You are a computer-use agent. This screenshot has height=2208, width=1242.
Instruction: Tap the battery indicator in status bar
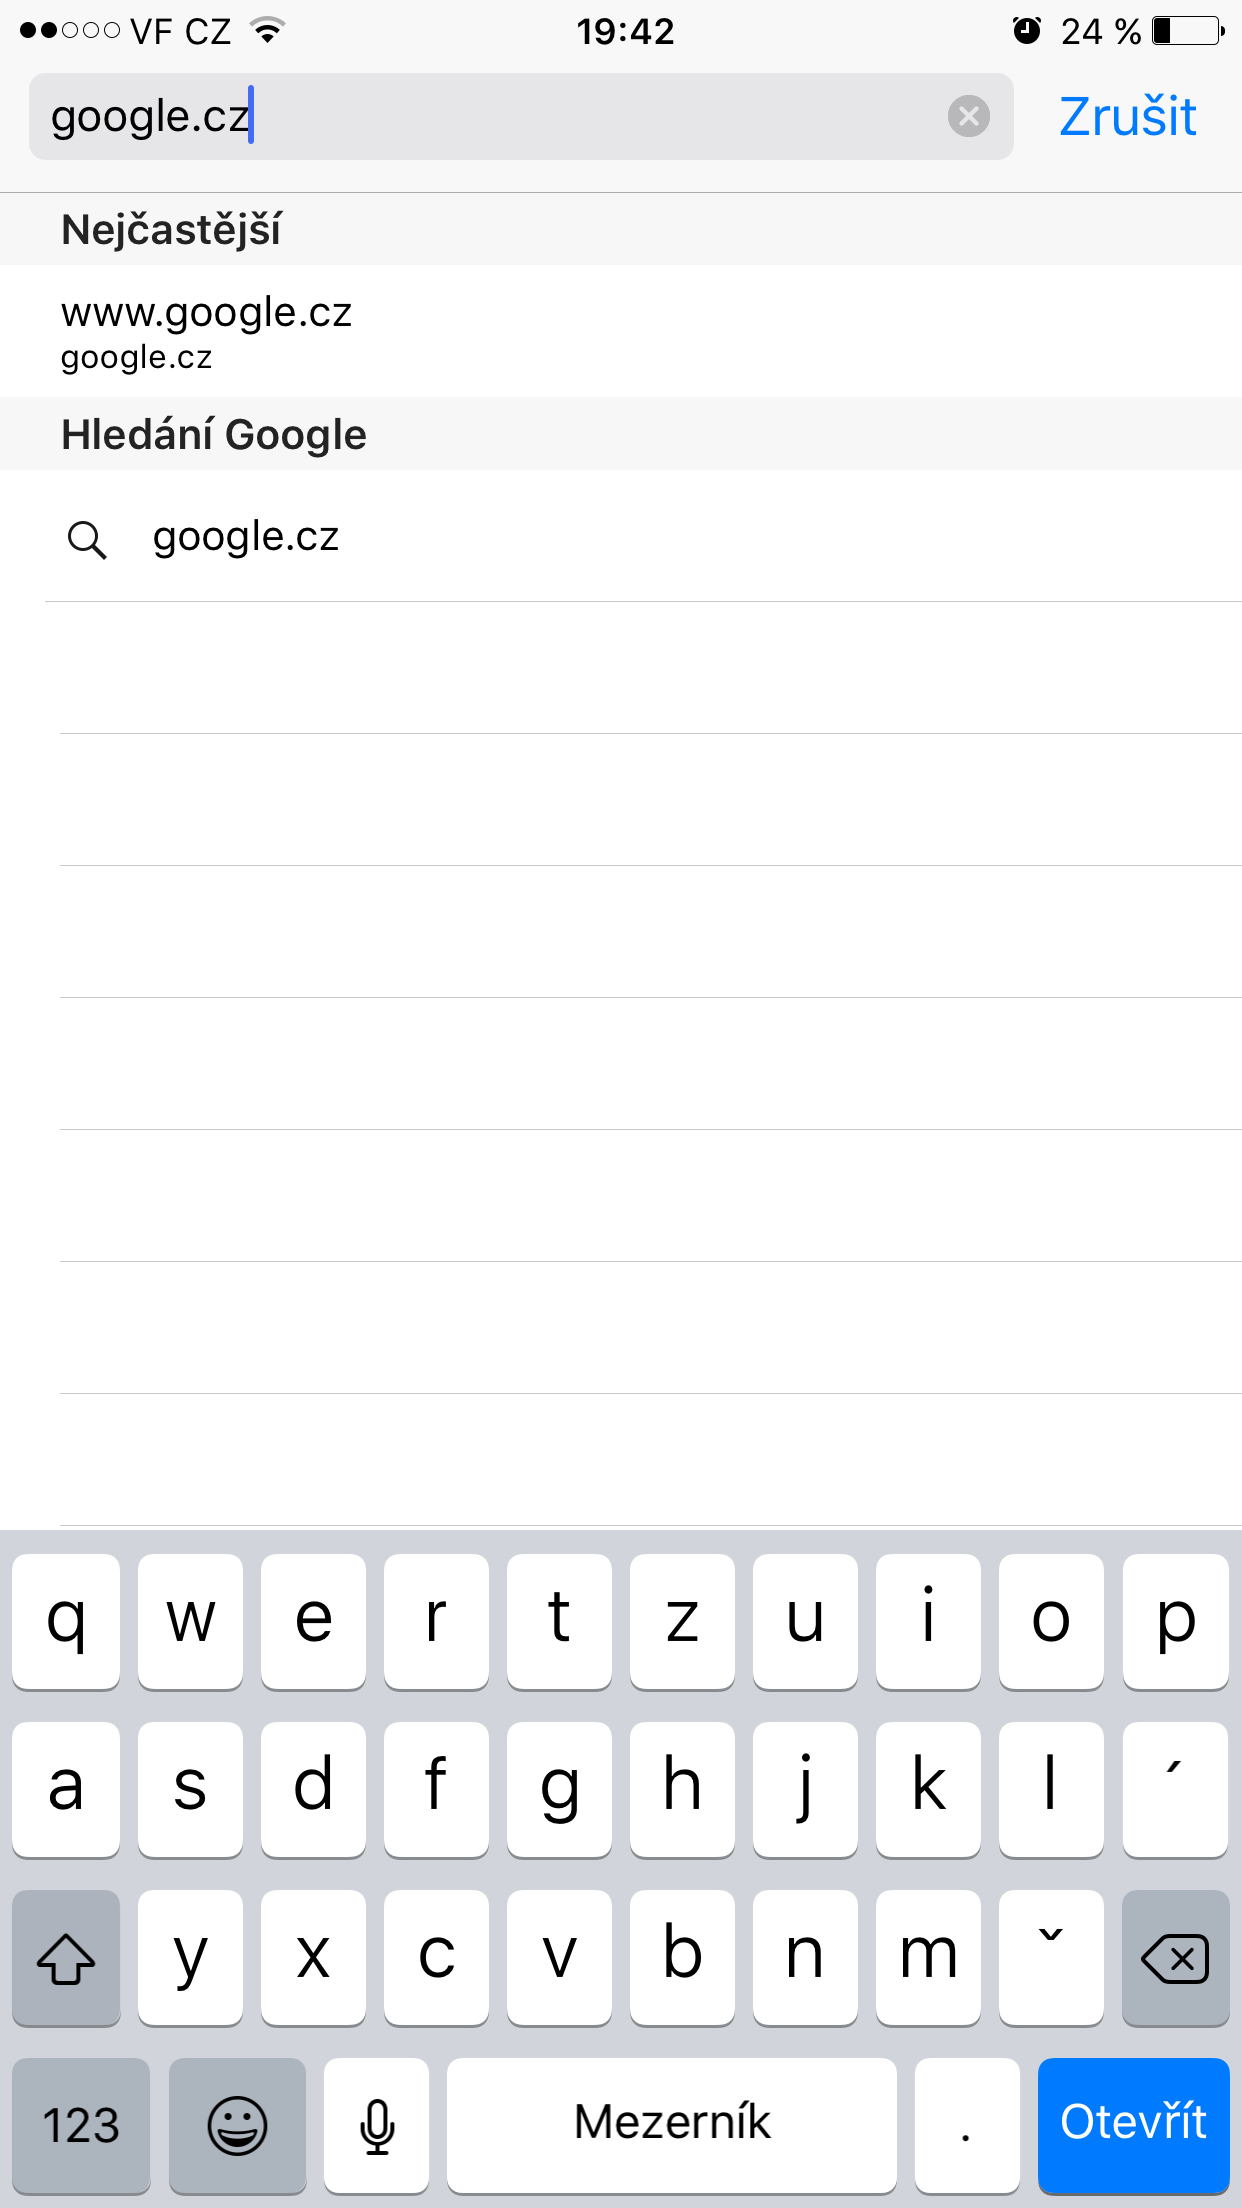1188,31
